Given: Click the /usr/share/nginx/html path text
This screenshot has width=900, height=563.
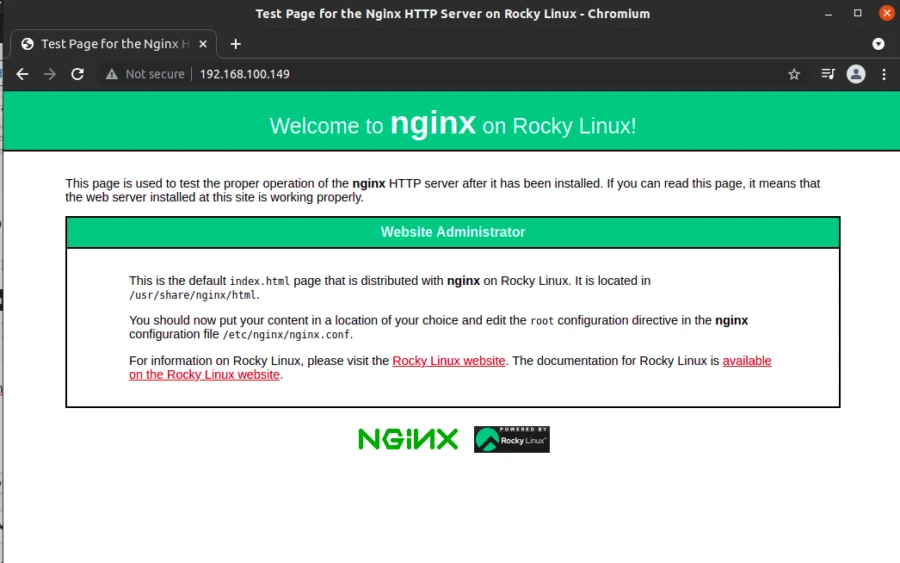Looking at the screenshot, I should point(194,295).
